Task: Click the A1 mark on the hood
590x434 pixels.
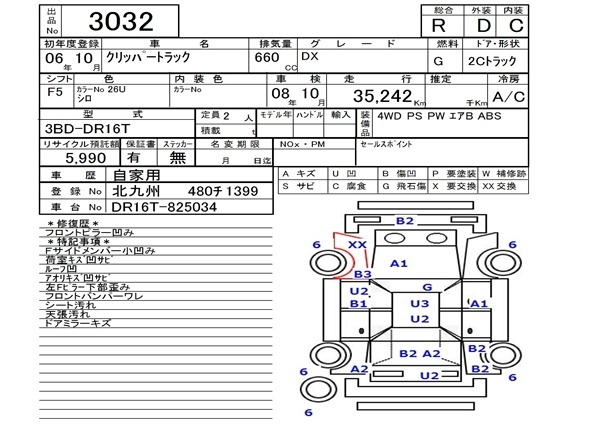Action: [x=399, y=263]
